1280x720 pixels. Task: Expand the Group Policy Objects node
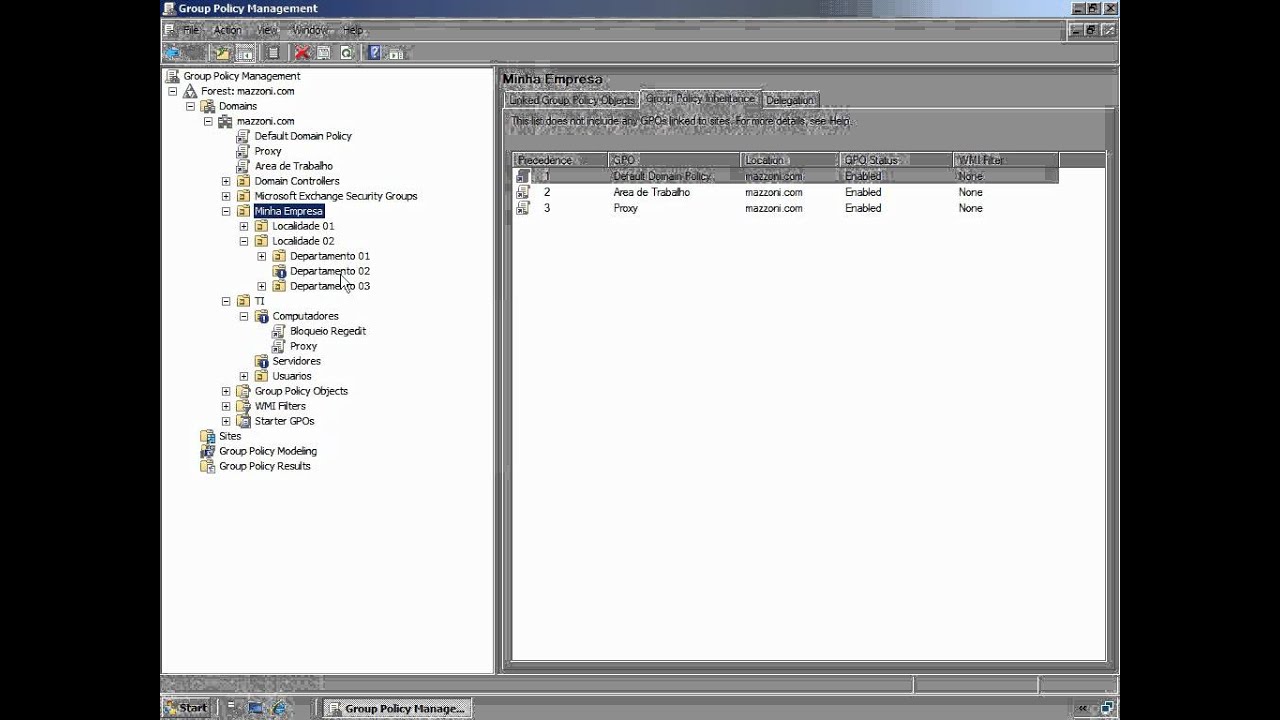226,391
